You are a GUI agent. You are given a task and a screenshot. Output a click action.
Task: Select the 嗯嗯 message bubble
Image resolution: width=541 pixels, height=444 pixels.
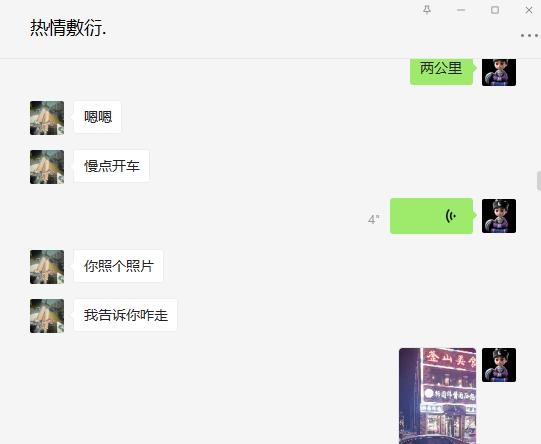pyautogui.click(x=98, y=117)
